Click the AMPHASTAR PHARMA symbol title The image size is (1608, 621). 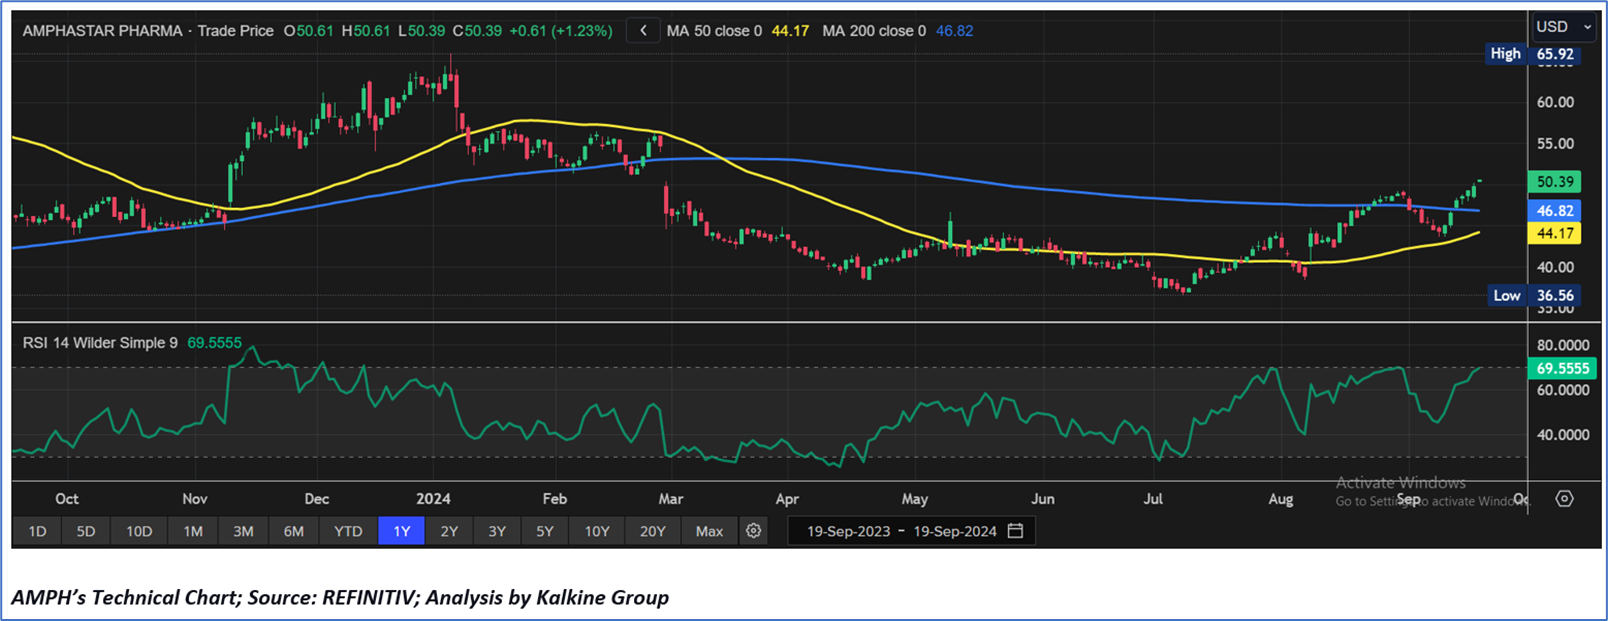102,31
